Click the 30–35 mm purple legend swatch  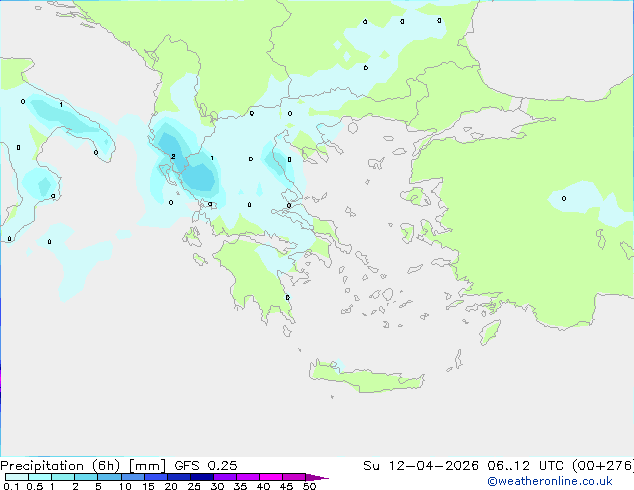225,477
